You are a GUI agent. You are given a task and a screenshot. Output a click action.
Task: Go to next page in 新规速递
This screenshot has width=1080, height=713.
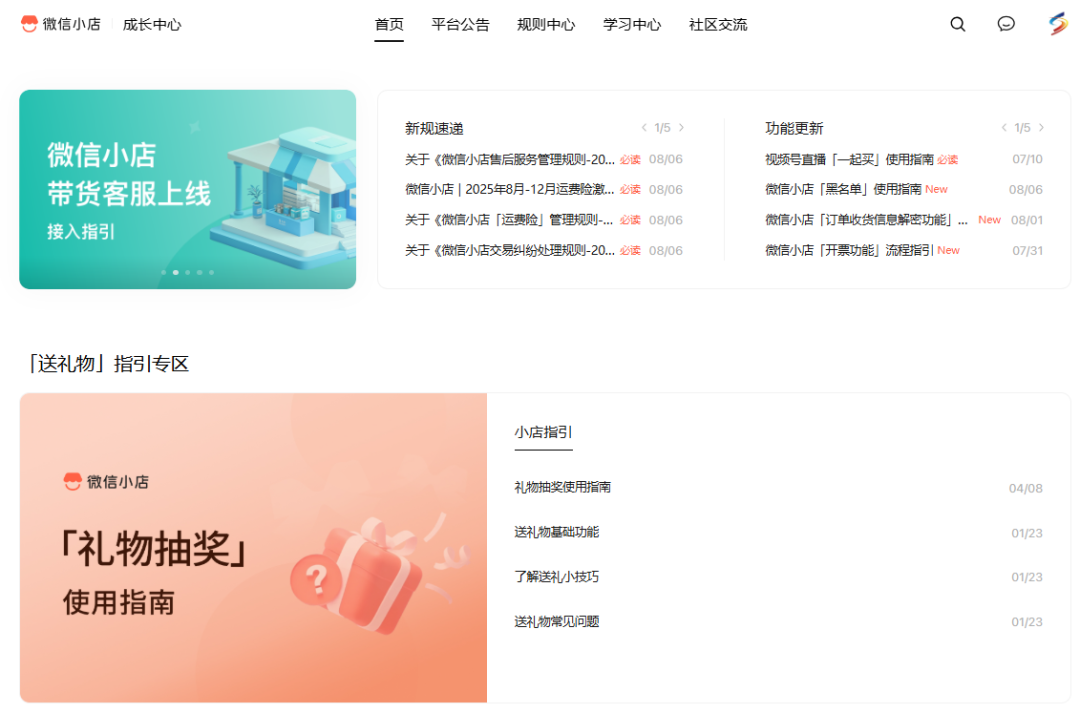681,127
